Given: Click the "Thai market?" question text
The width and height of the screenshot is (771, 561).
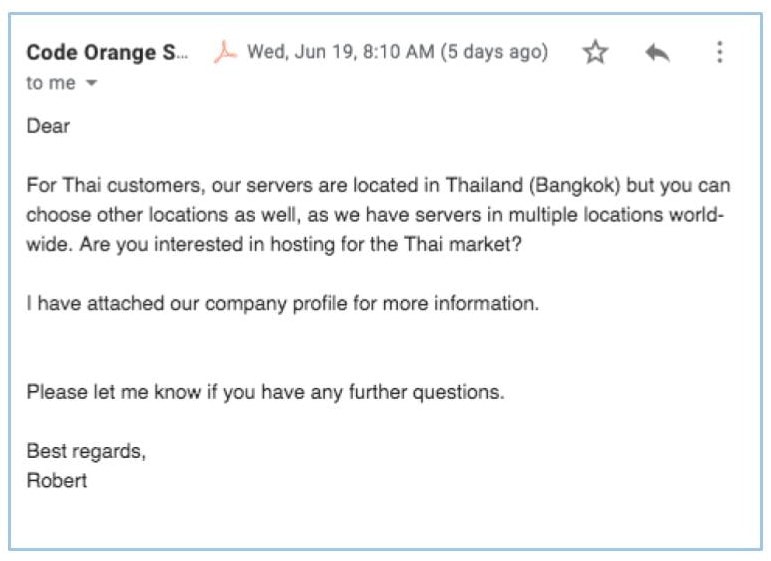Looking at the screenshot, I should click(462, 244).
